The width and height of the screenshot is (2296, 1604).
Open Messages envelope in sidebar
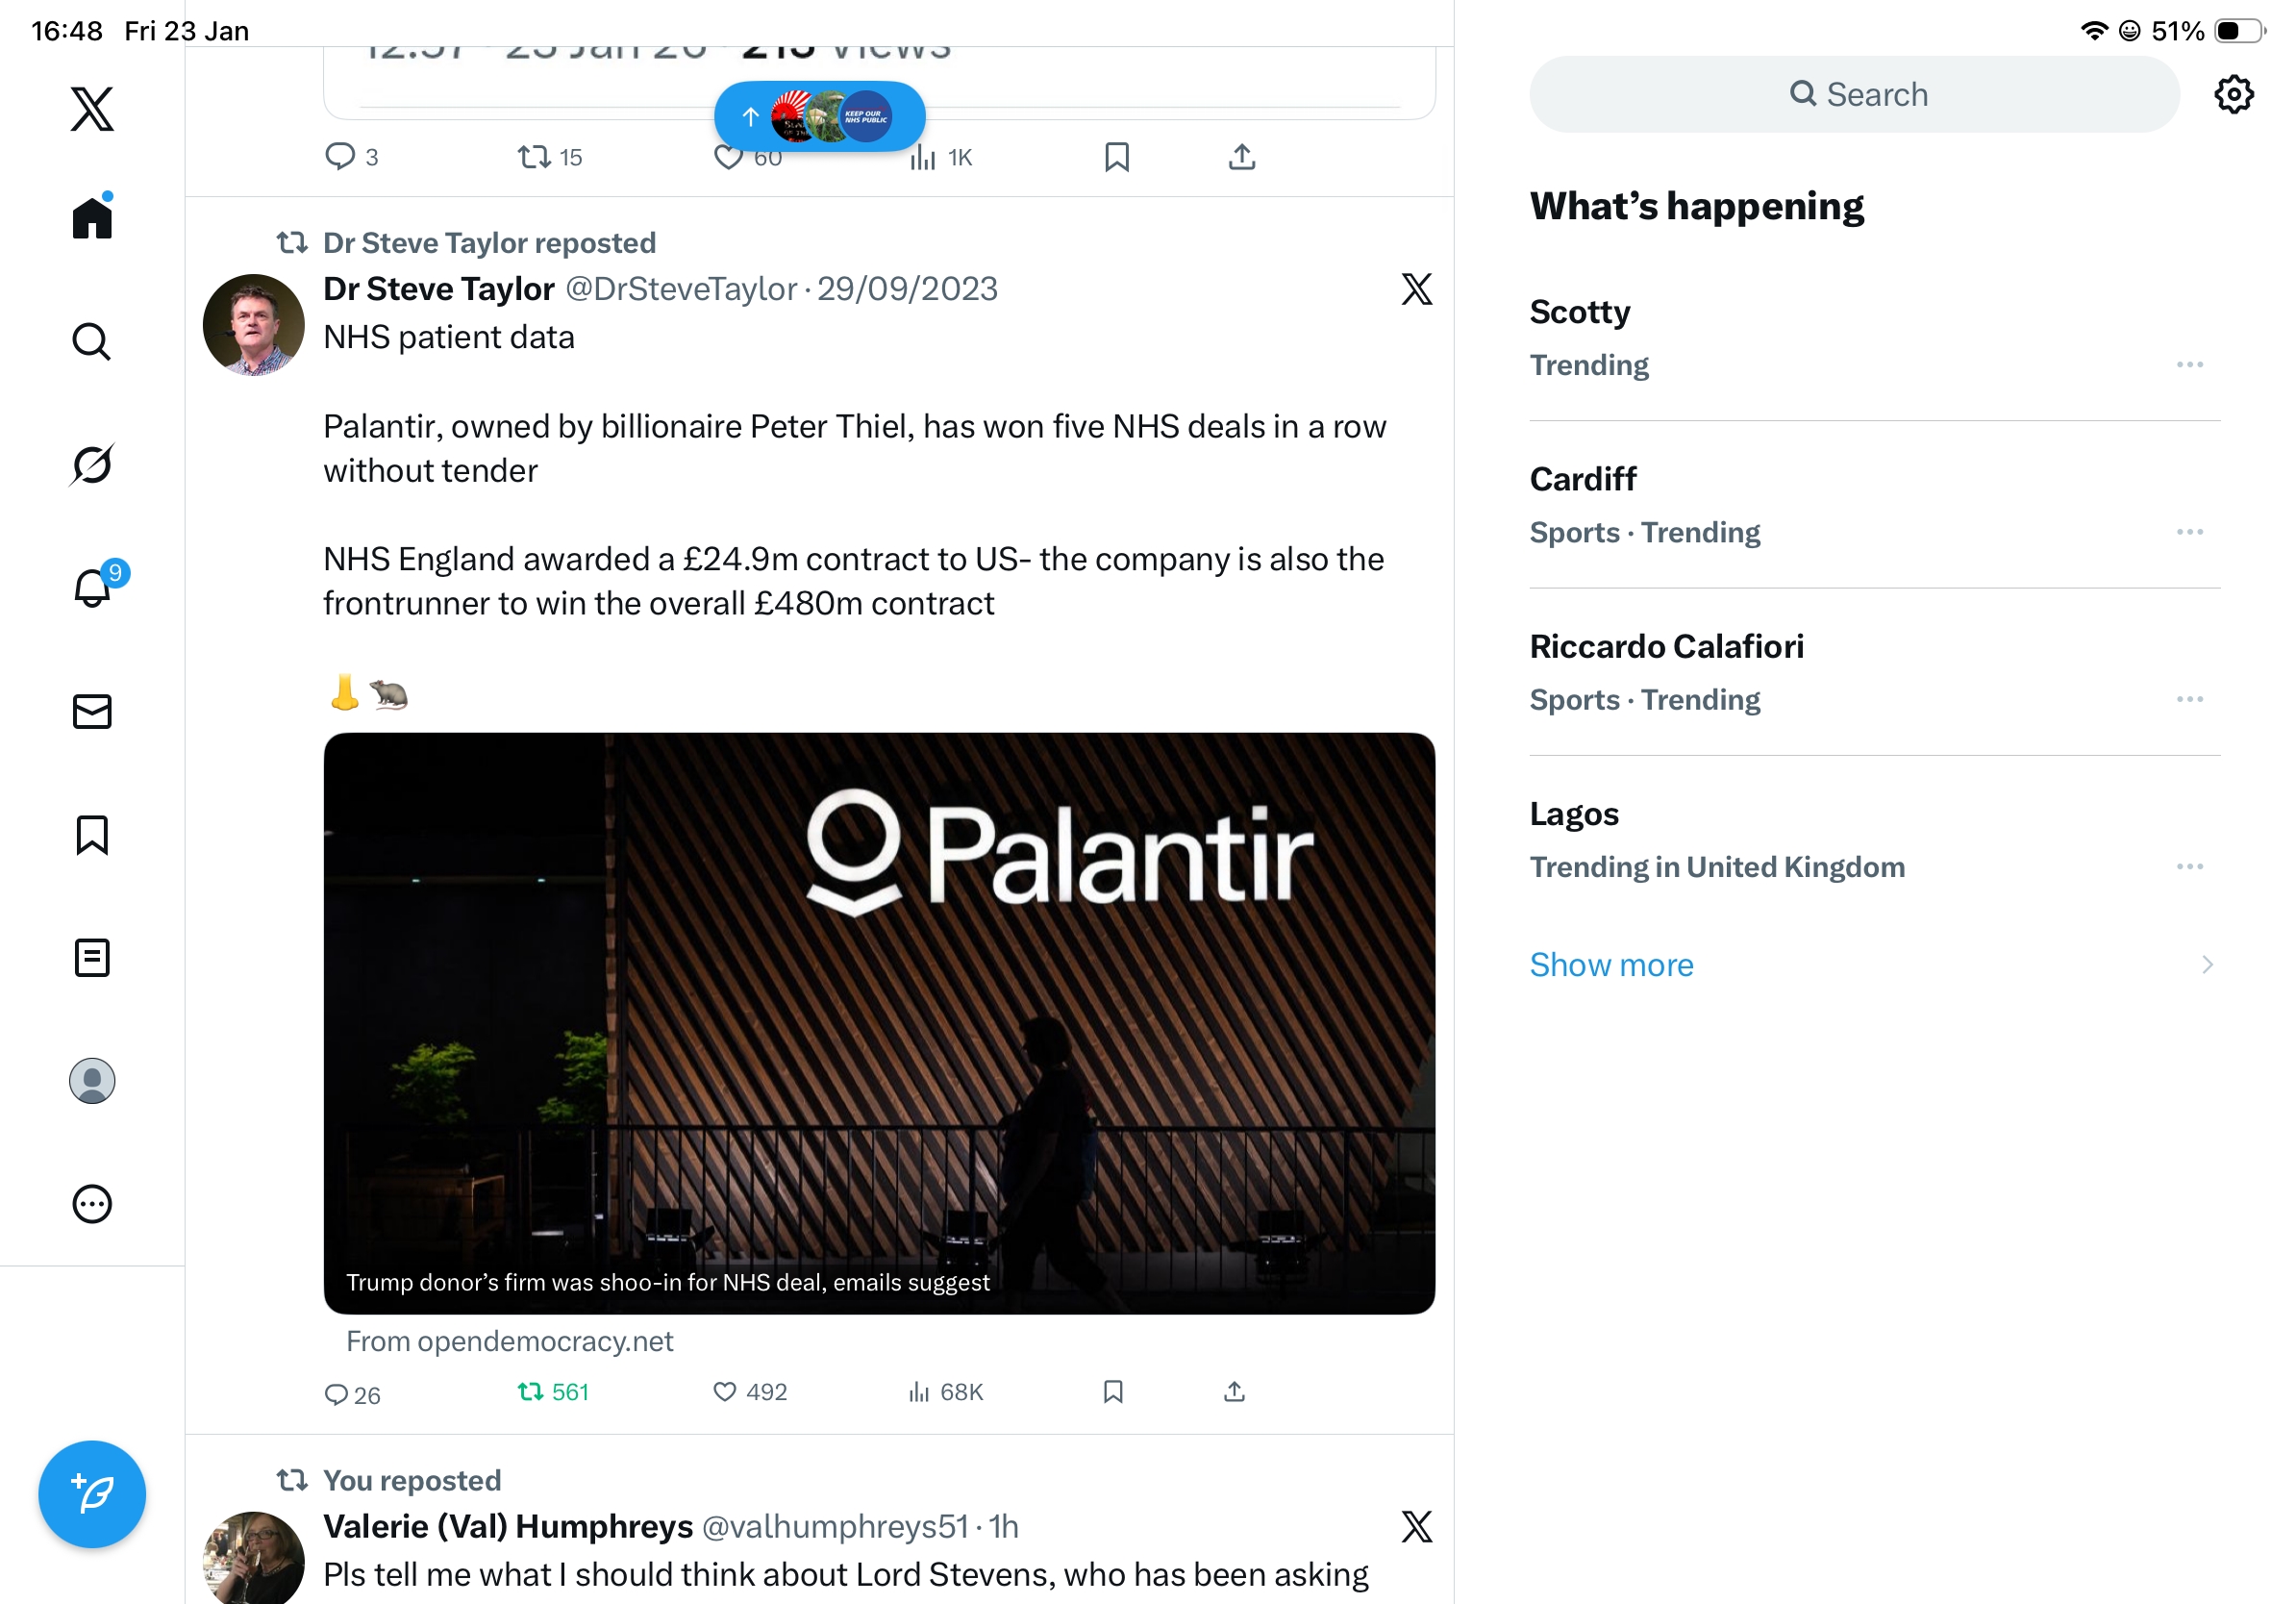click(x=92, y=712)
